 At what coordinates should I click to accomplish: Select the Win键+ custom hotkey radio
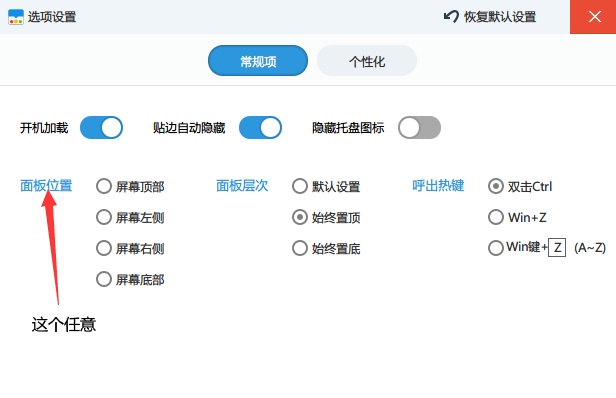(496, 248)
